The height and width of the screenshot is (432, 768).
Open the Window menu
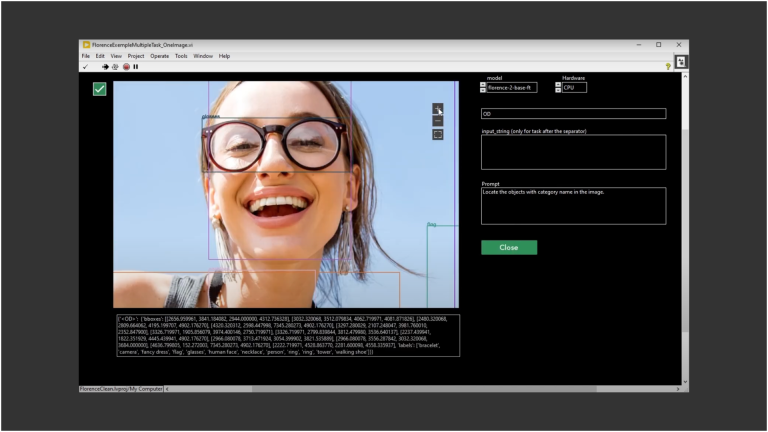coord(203,56)
